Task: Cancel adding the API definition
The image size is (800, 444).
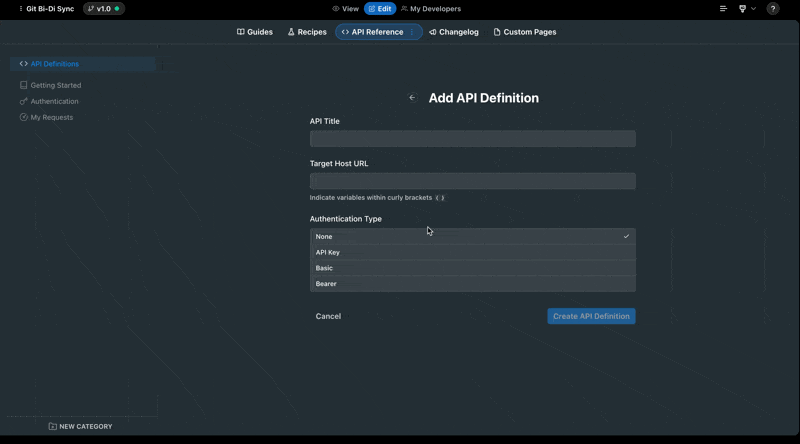Action: 328,316
